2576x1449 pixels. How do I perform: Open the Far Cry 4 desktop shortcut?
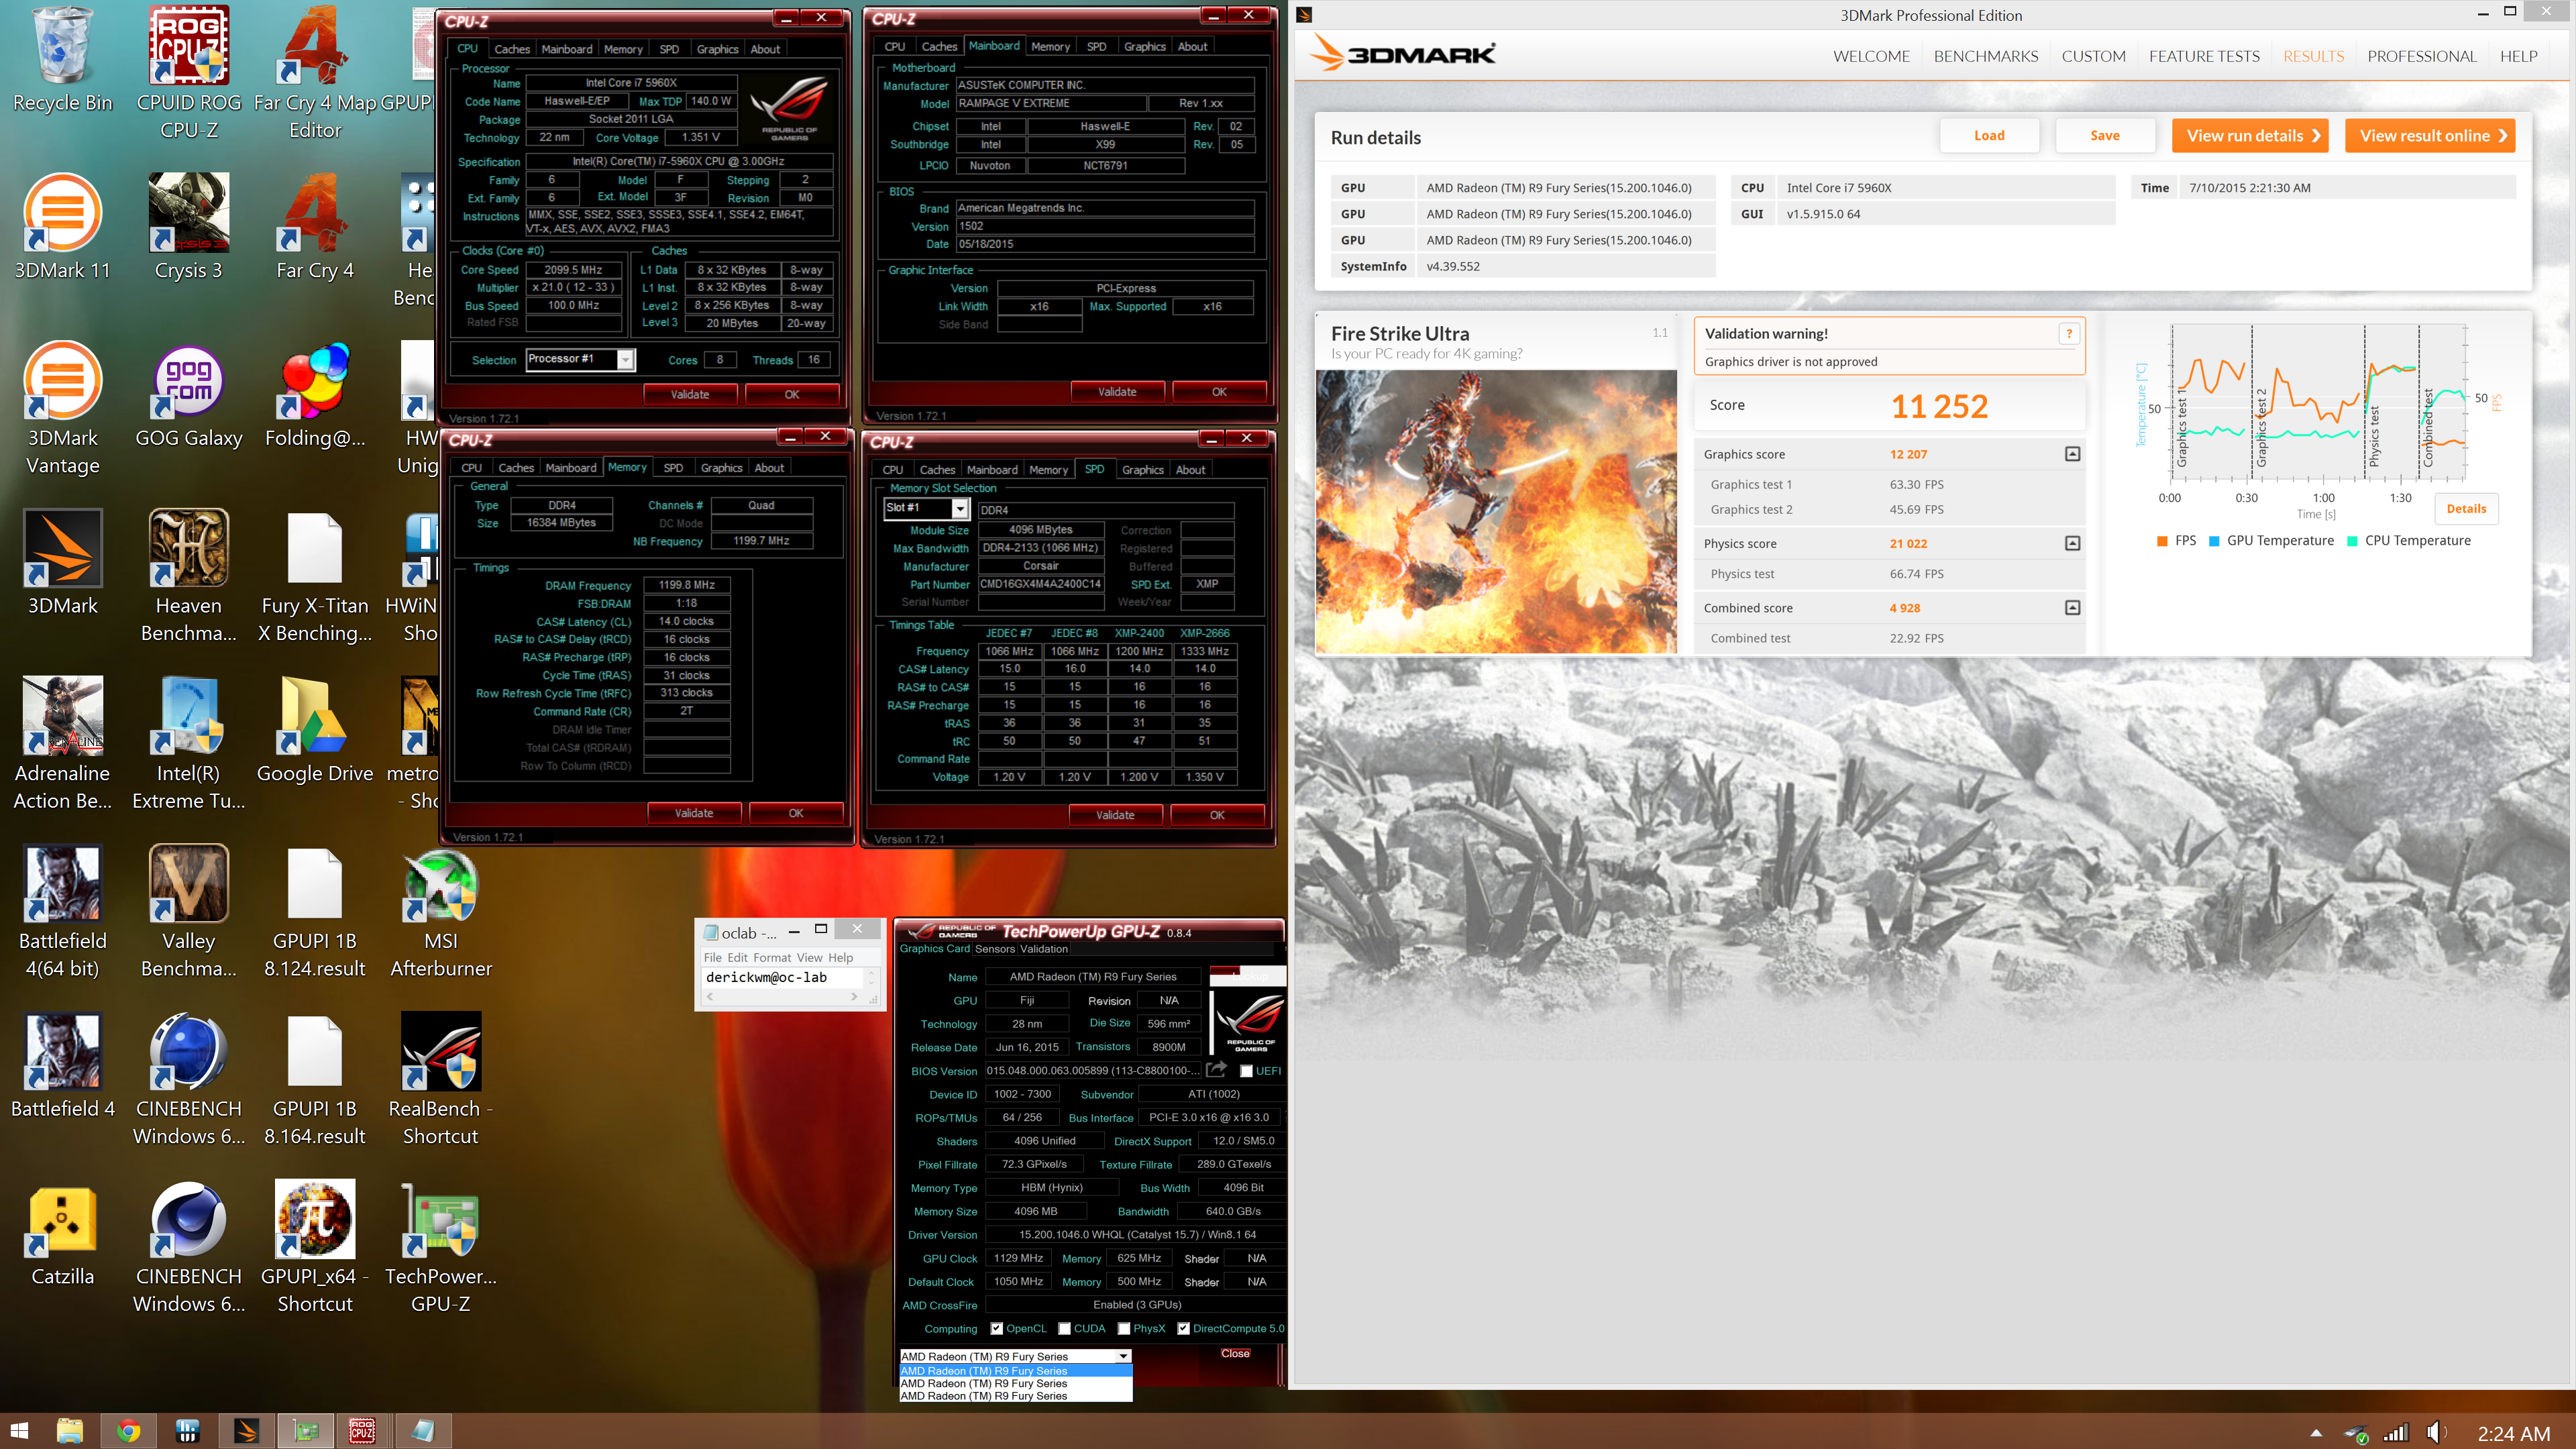click(x=314, y=227)
